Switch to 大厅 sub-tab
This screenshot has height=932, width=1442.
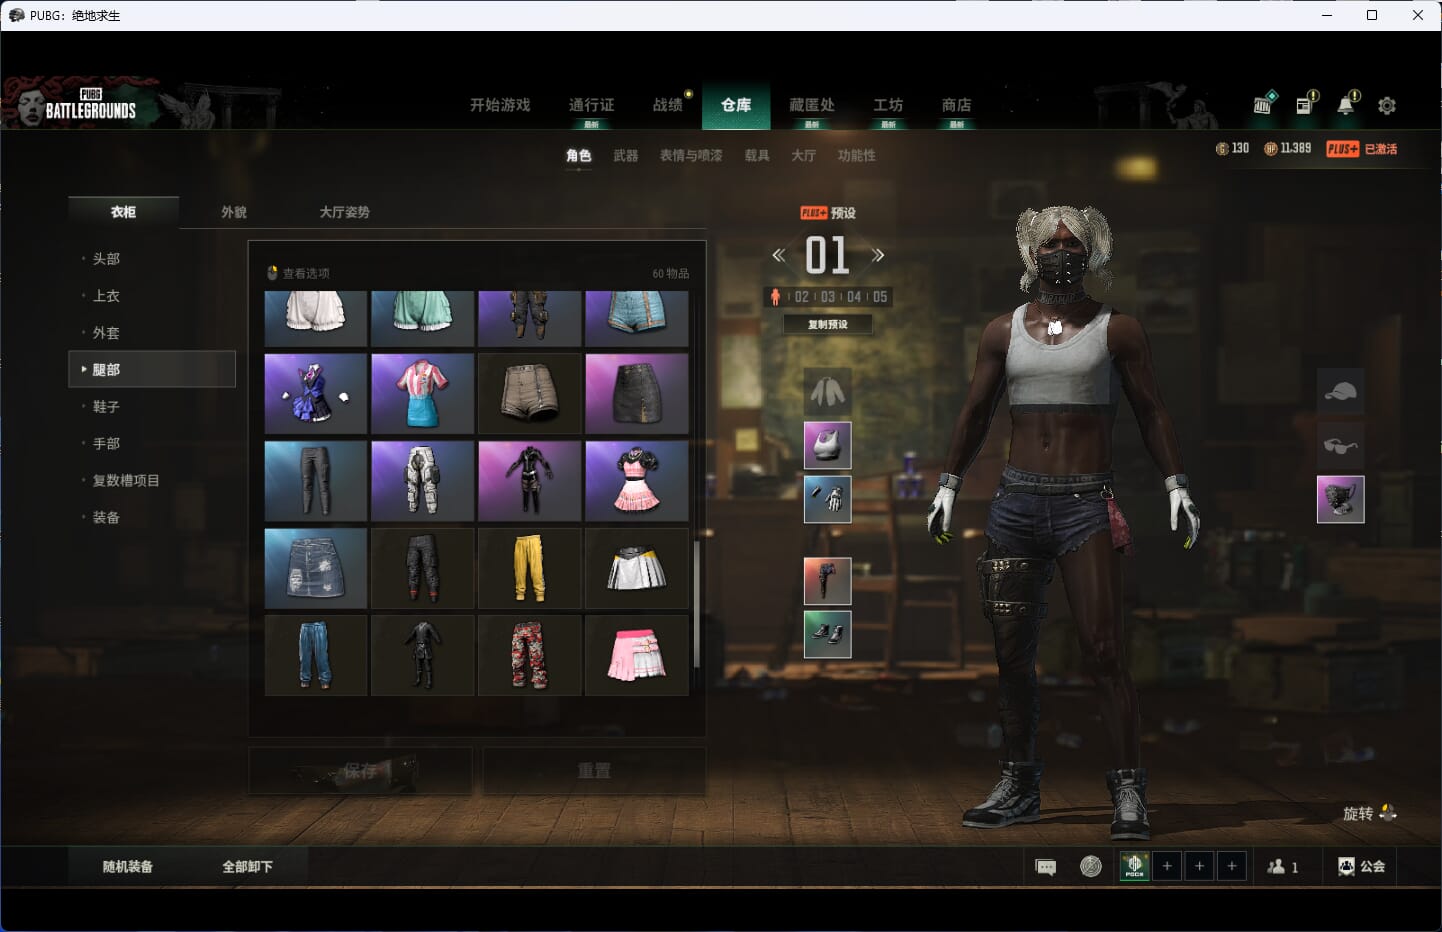pyautogui.click(x=803, y=155)
